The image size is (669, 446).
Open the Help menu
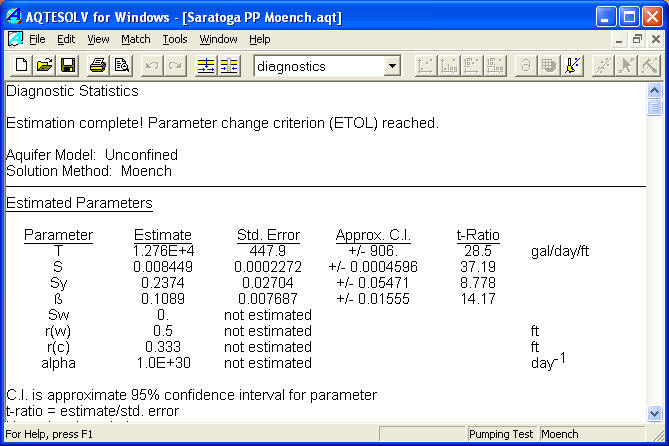[259, 39]
